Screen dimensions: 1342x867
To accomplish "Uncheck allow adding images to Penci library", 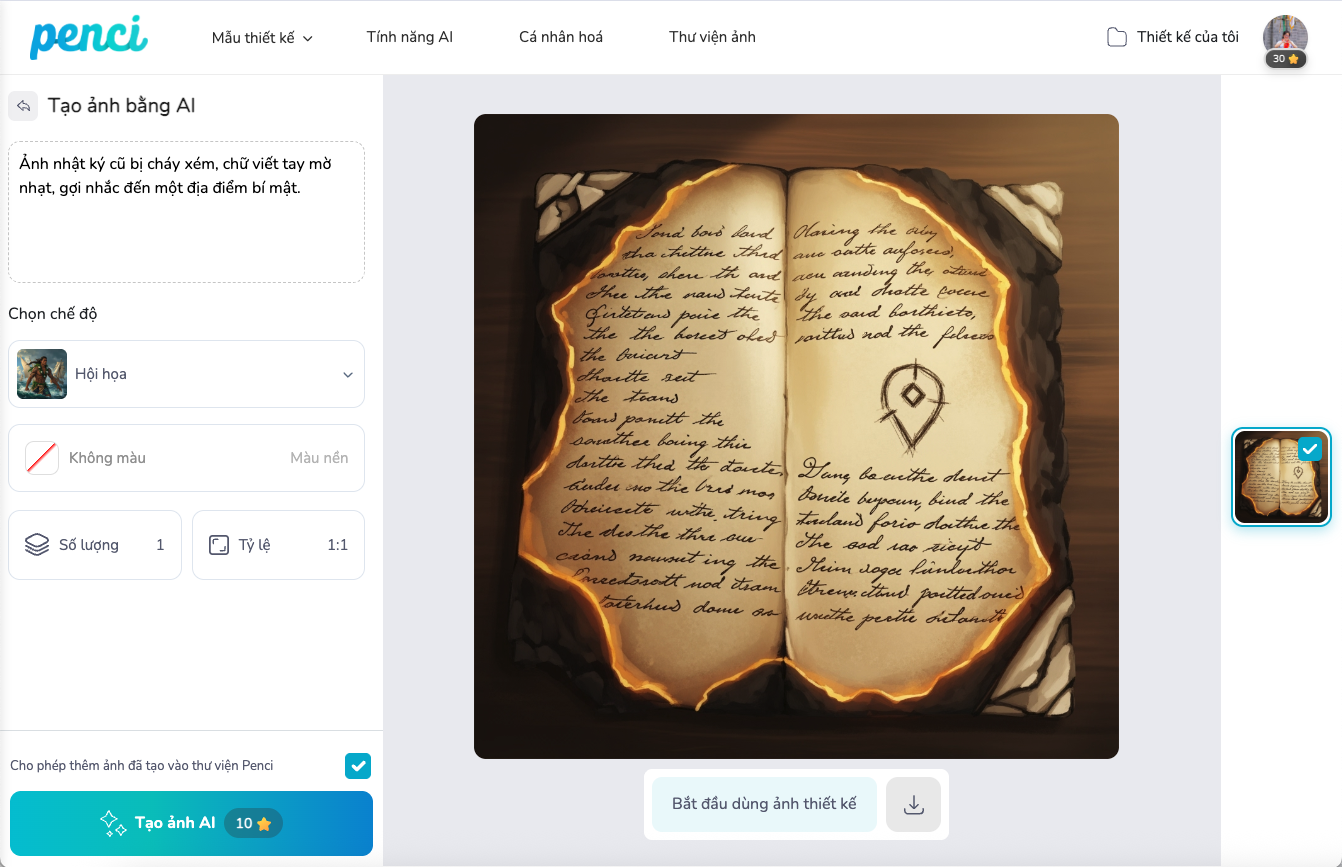I will 358,766.
